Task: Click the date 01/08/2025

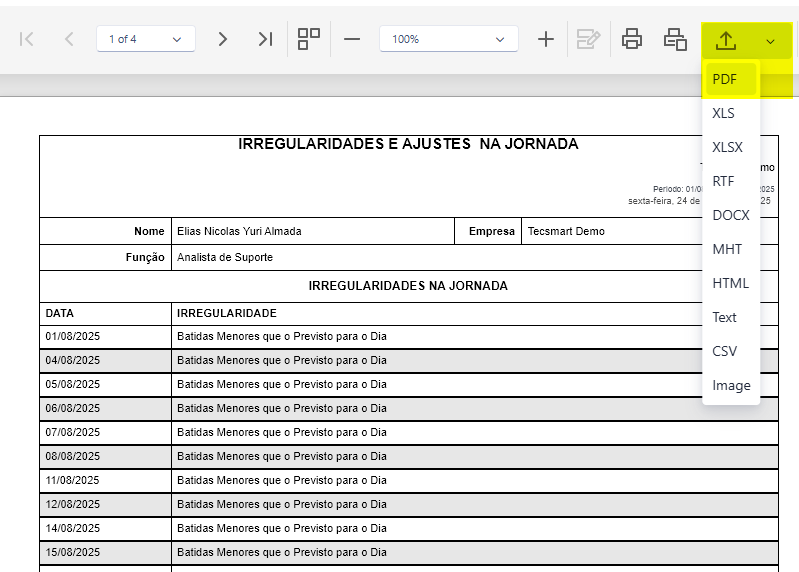Action: coord(73,336)
